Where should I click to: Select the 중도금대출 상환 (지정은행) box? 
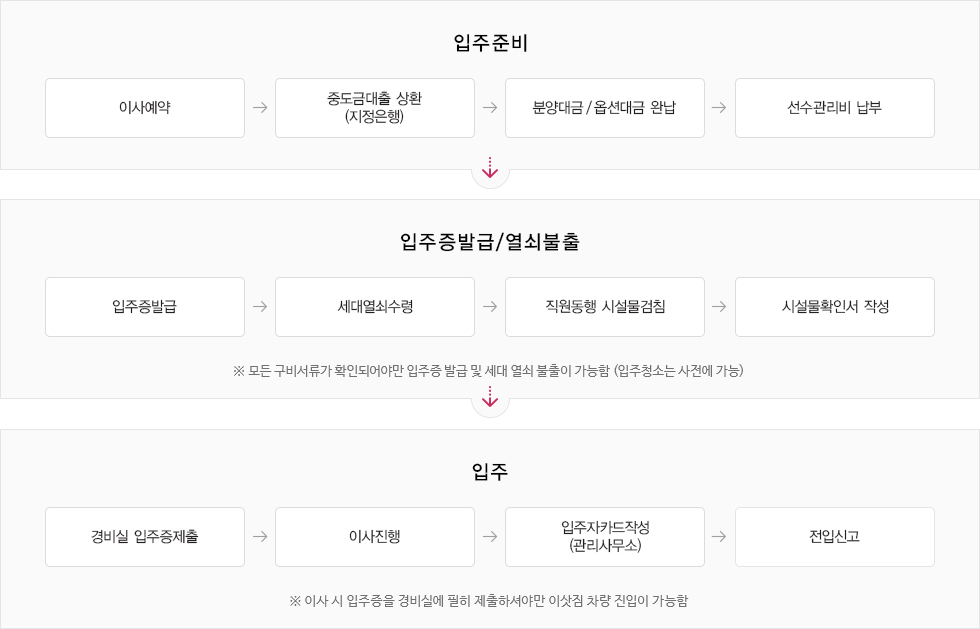(x=375, y=108)
